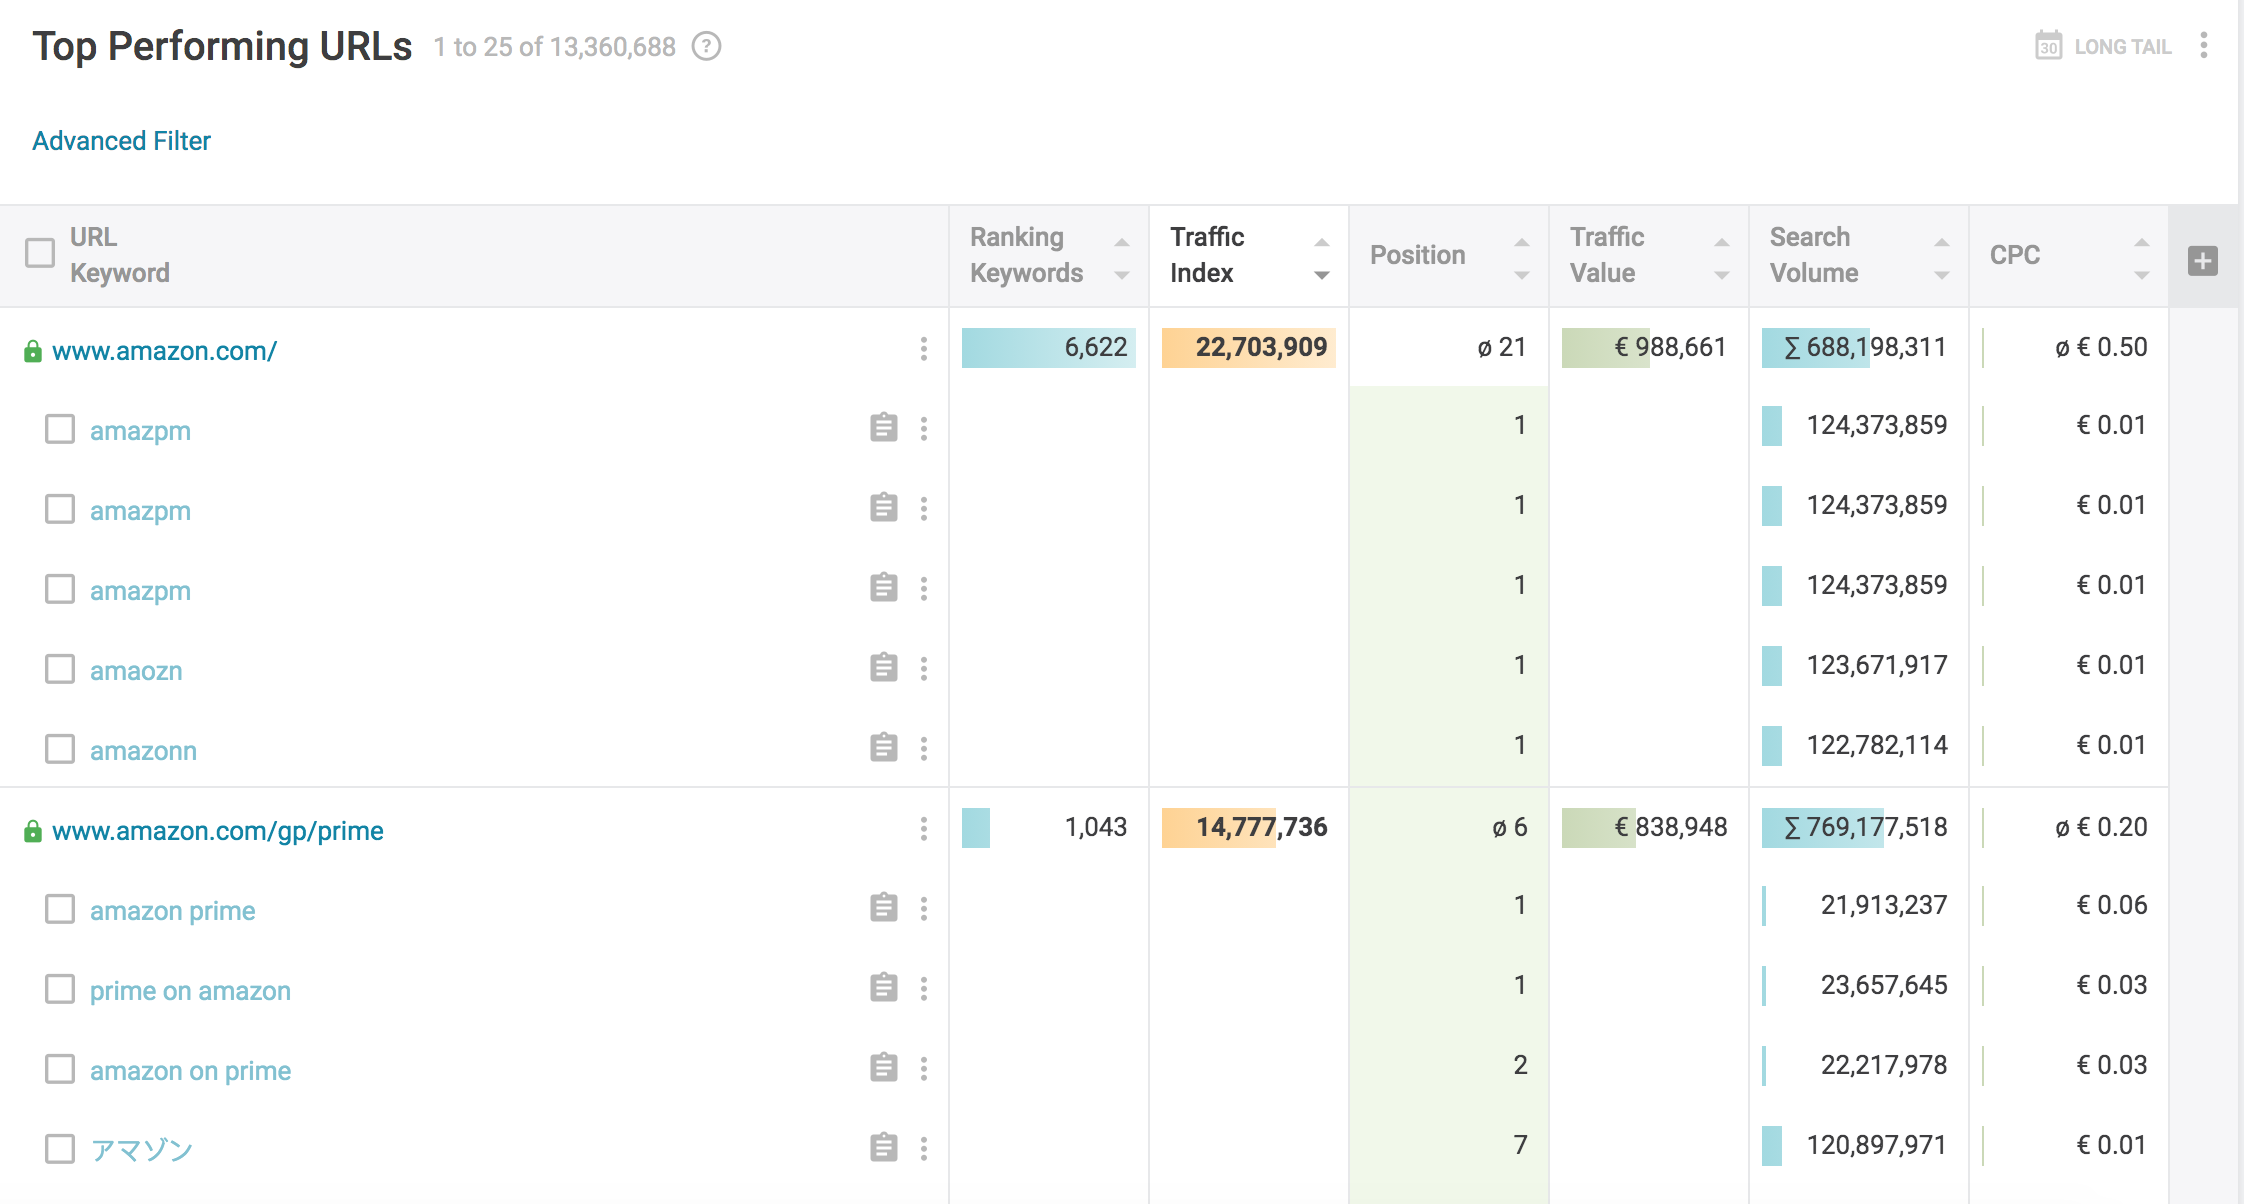The height and width of the screenshot is (1204, 2244).
Task: Sort Traffic Index descending with down arrow
Action: 1322,275
